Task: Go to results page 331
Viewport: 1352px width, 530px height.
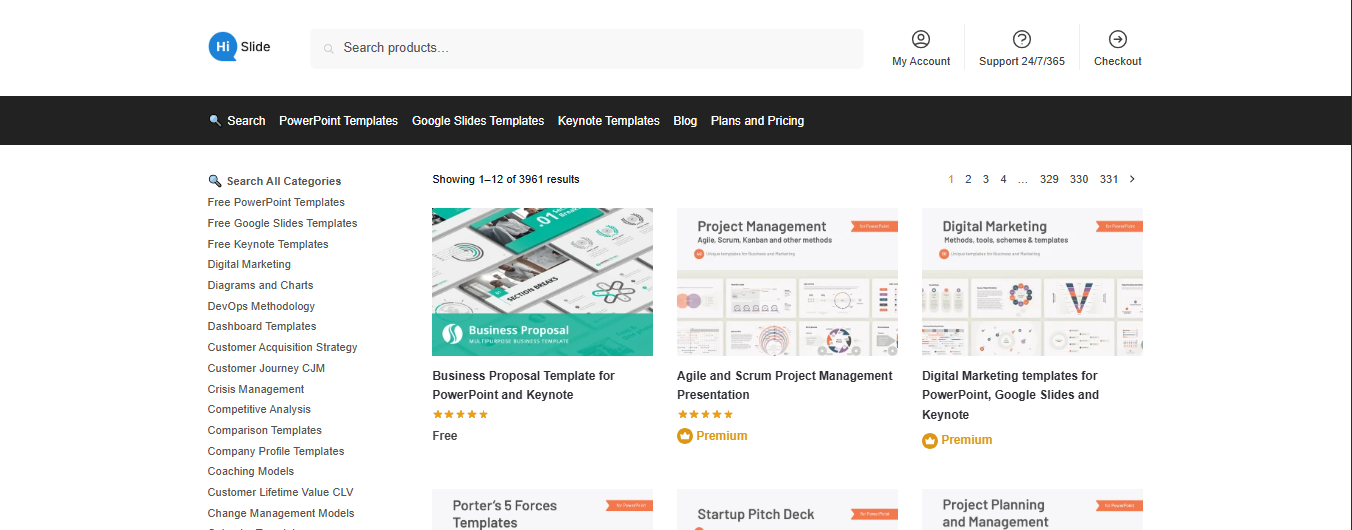Action: pyautogui.click(x=1109, y=179)
